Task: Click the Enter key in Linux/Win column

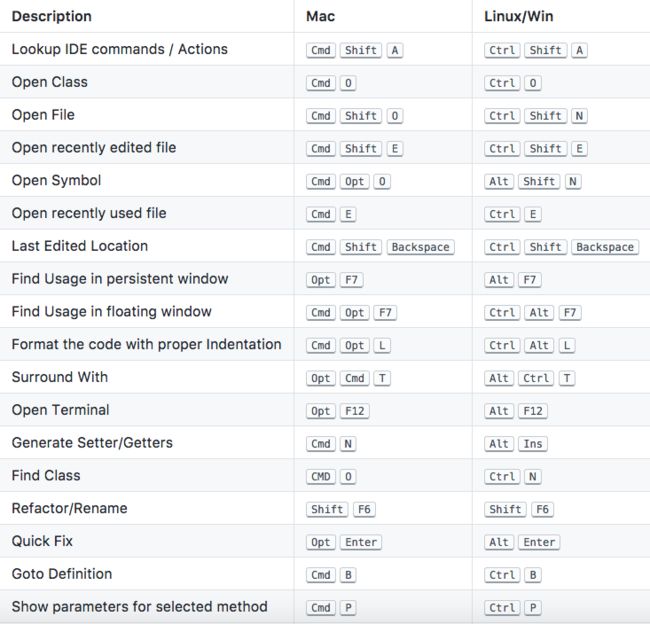Action: 539,542
